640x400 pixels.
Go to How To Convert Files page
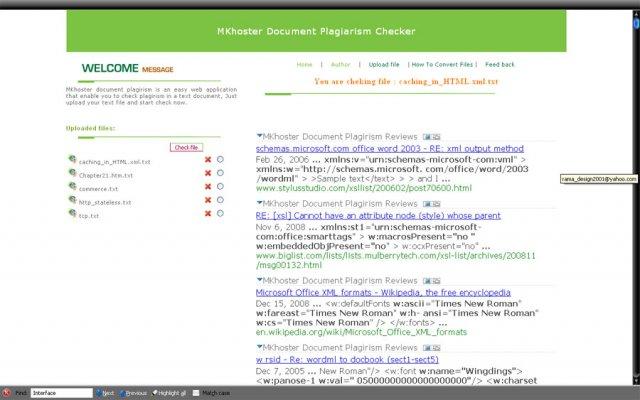tap(443, 64)
